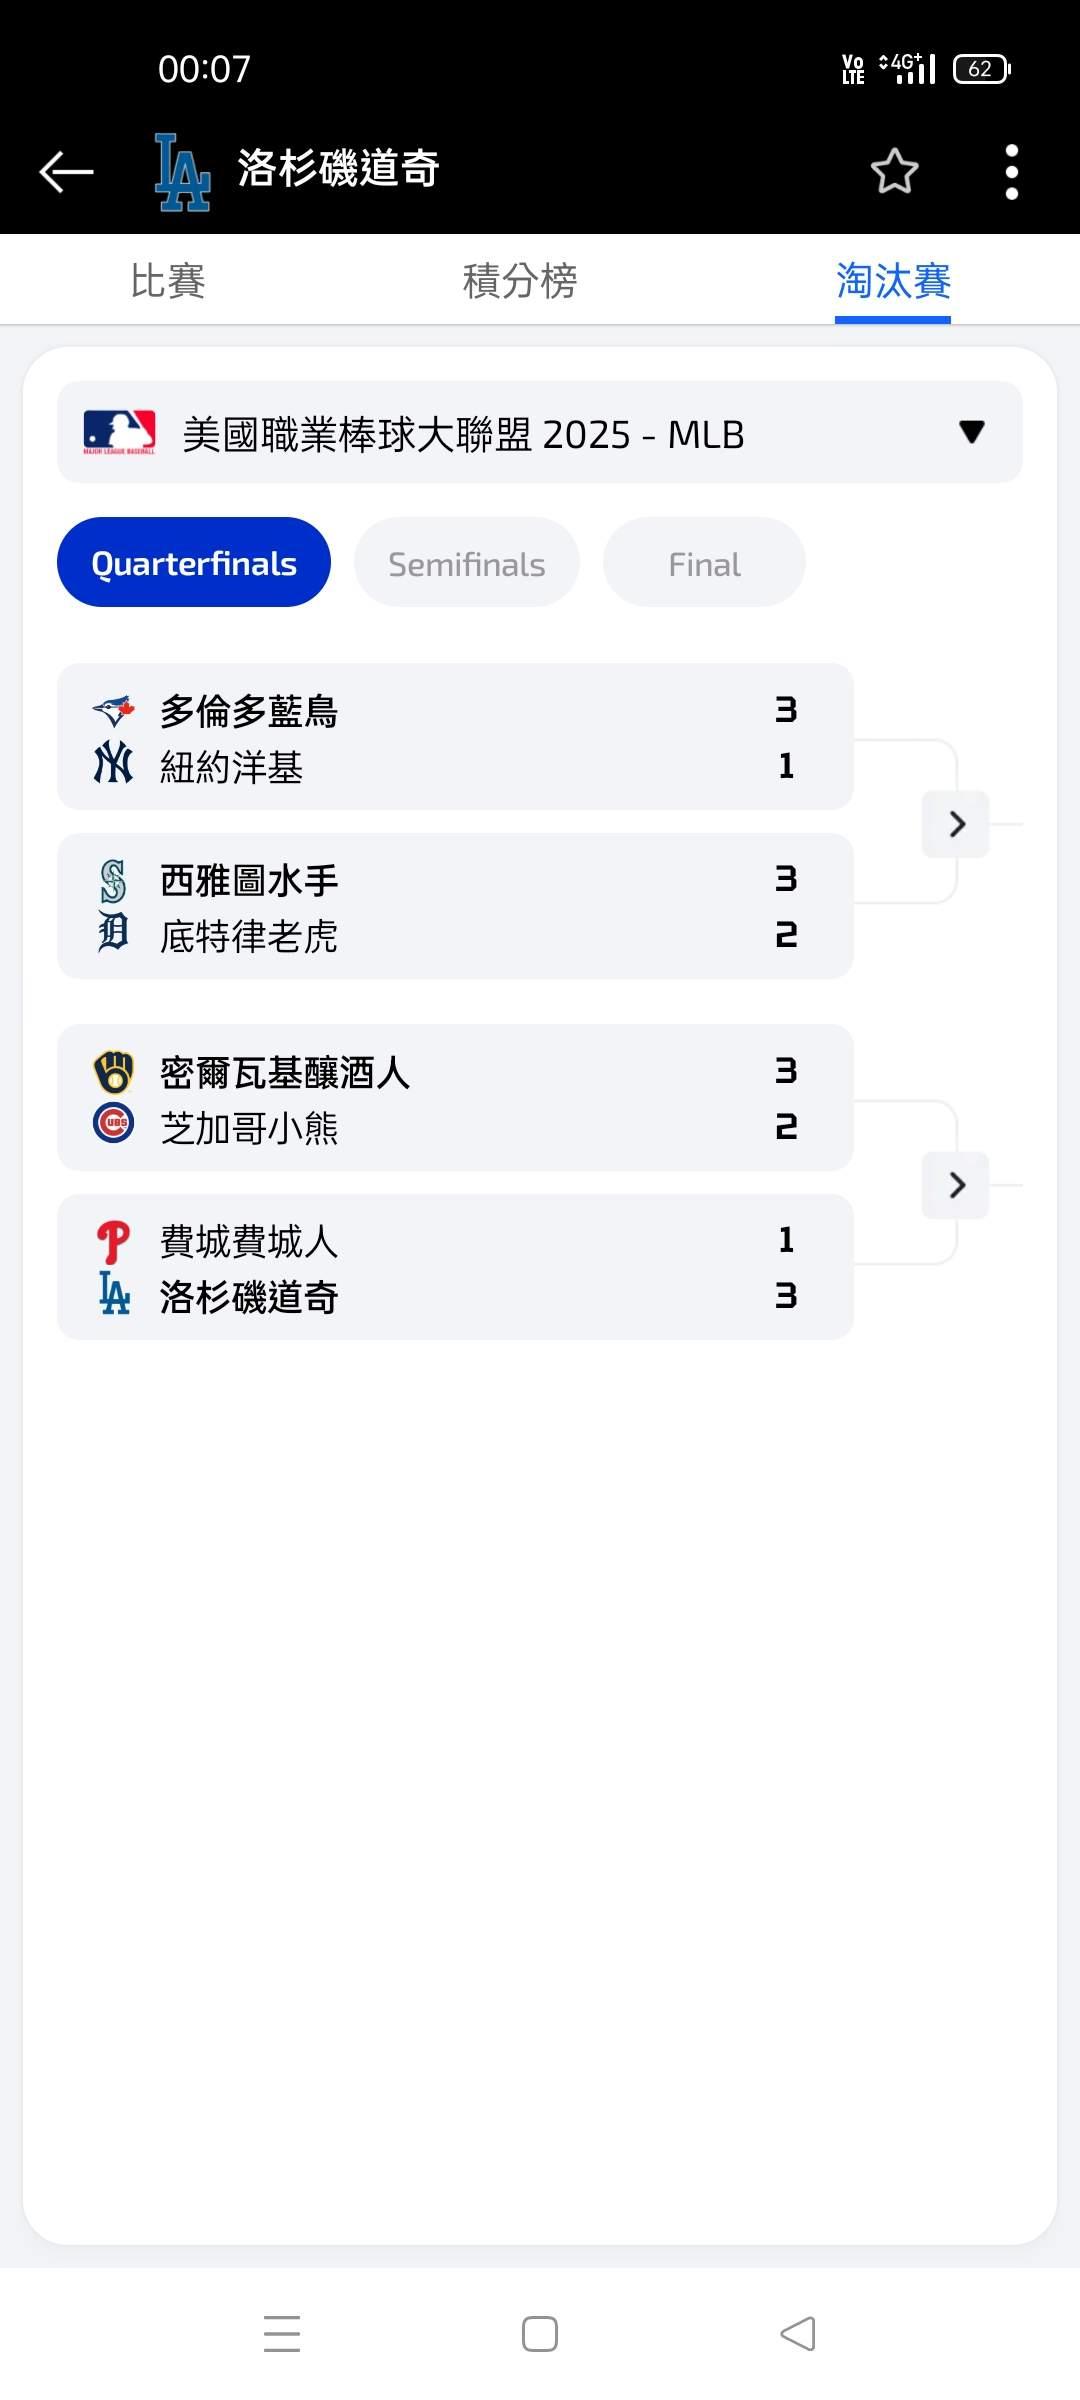1080x2400 pixels.
Task: Tap the back arrow icon
Action: (x=66, y=171)
